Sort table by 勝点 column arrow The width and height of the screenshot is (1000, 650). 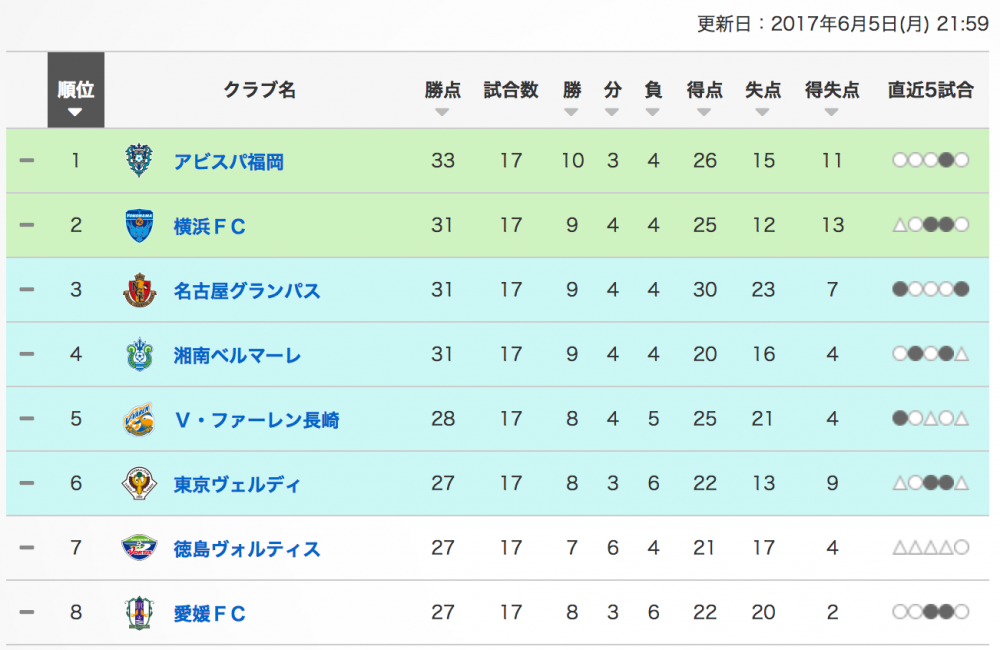pyautogui.click(x=442, y=112)
